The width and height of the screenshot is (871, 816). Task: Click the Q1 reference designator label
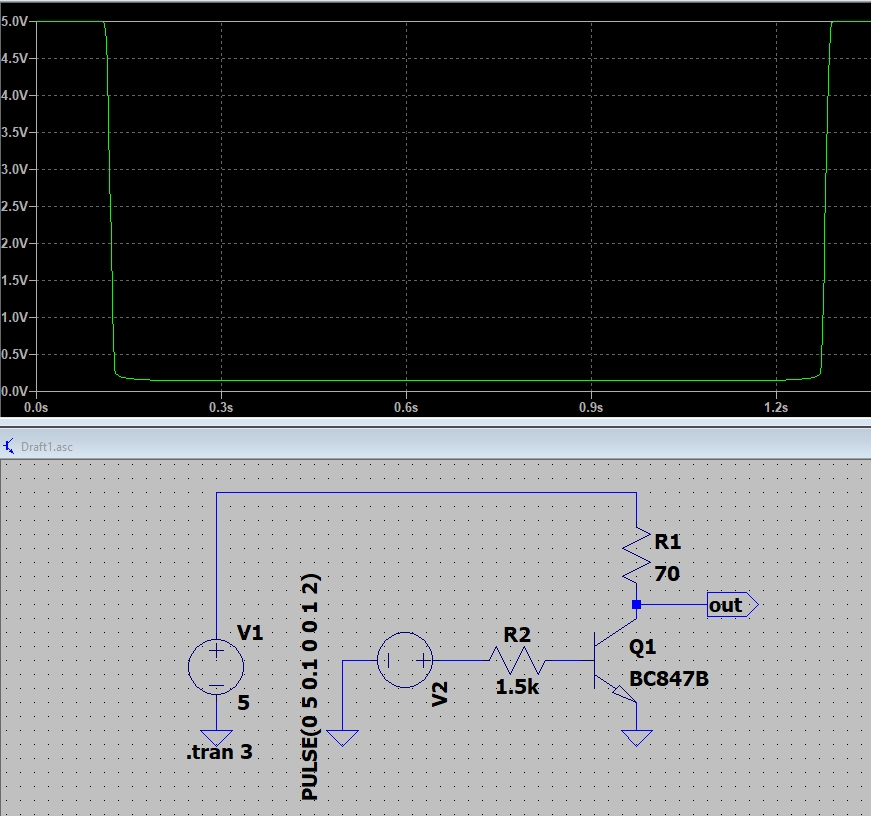tap(643, 647)
